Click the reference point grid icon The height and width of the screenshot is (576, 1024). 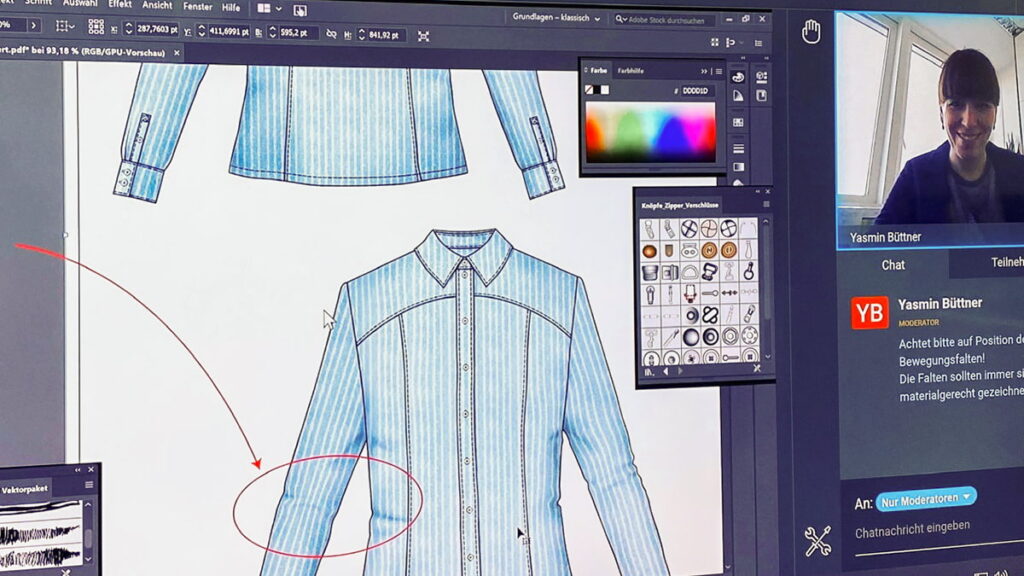click(96, 26)
